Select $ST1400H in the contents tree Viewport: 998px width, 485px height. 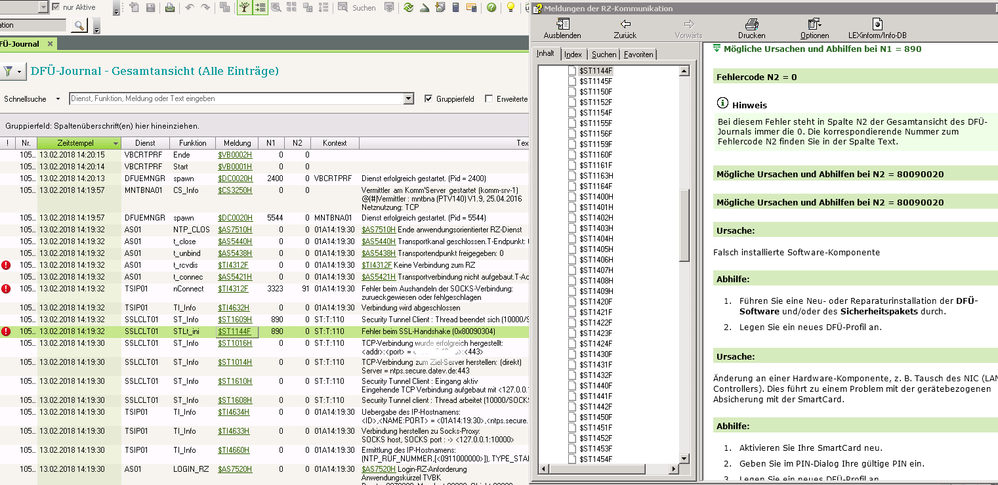pos(595,197)
